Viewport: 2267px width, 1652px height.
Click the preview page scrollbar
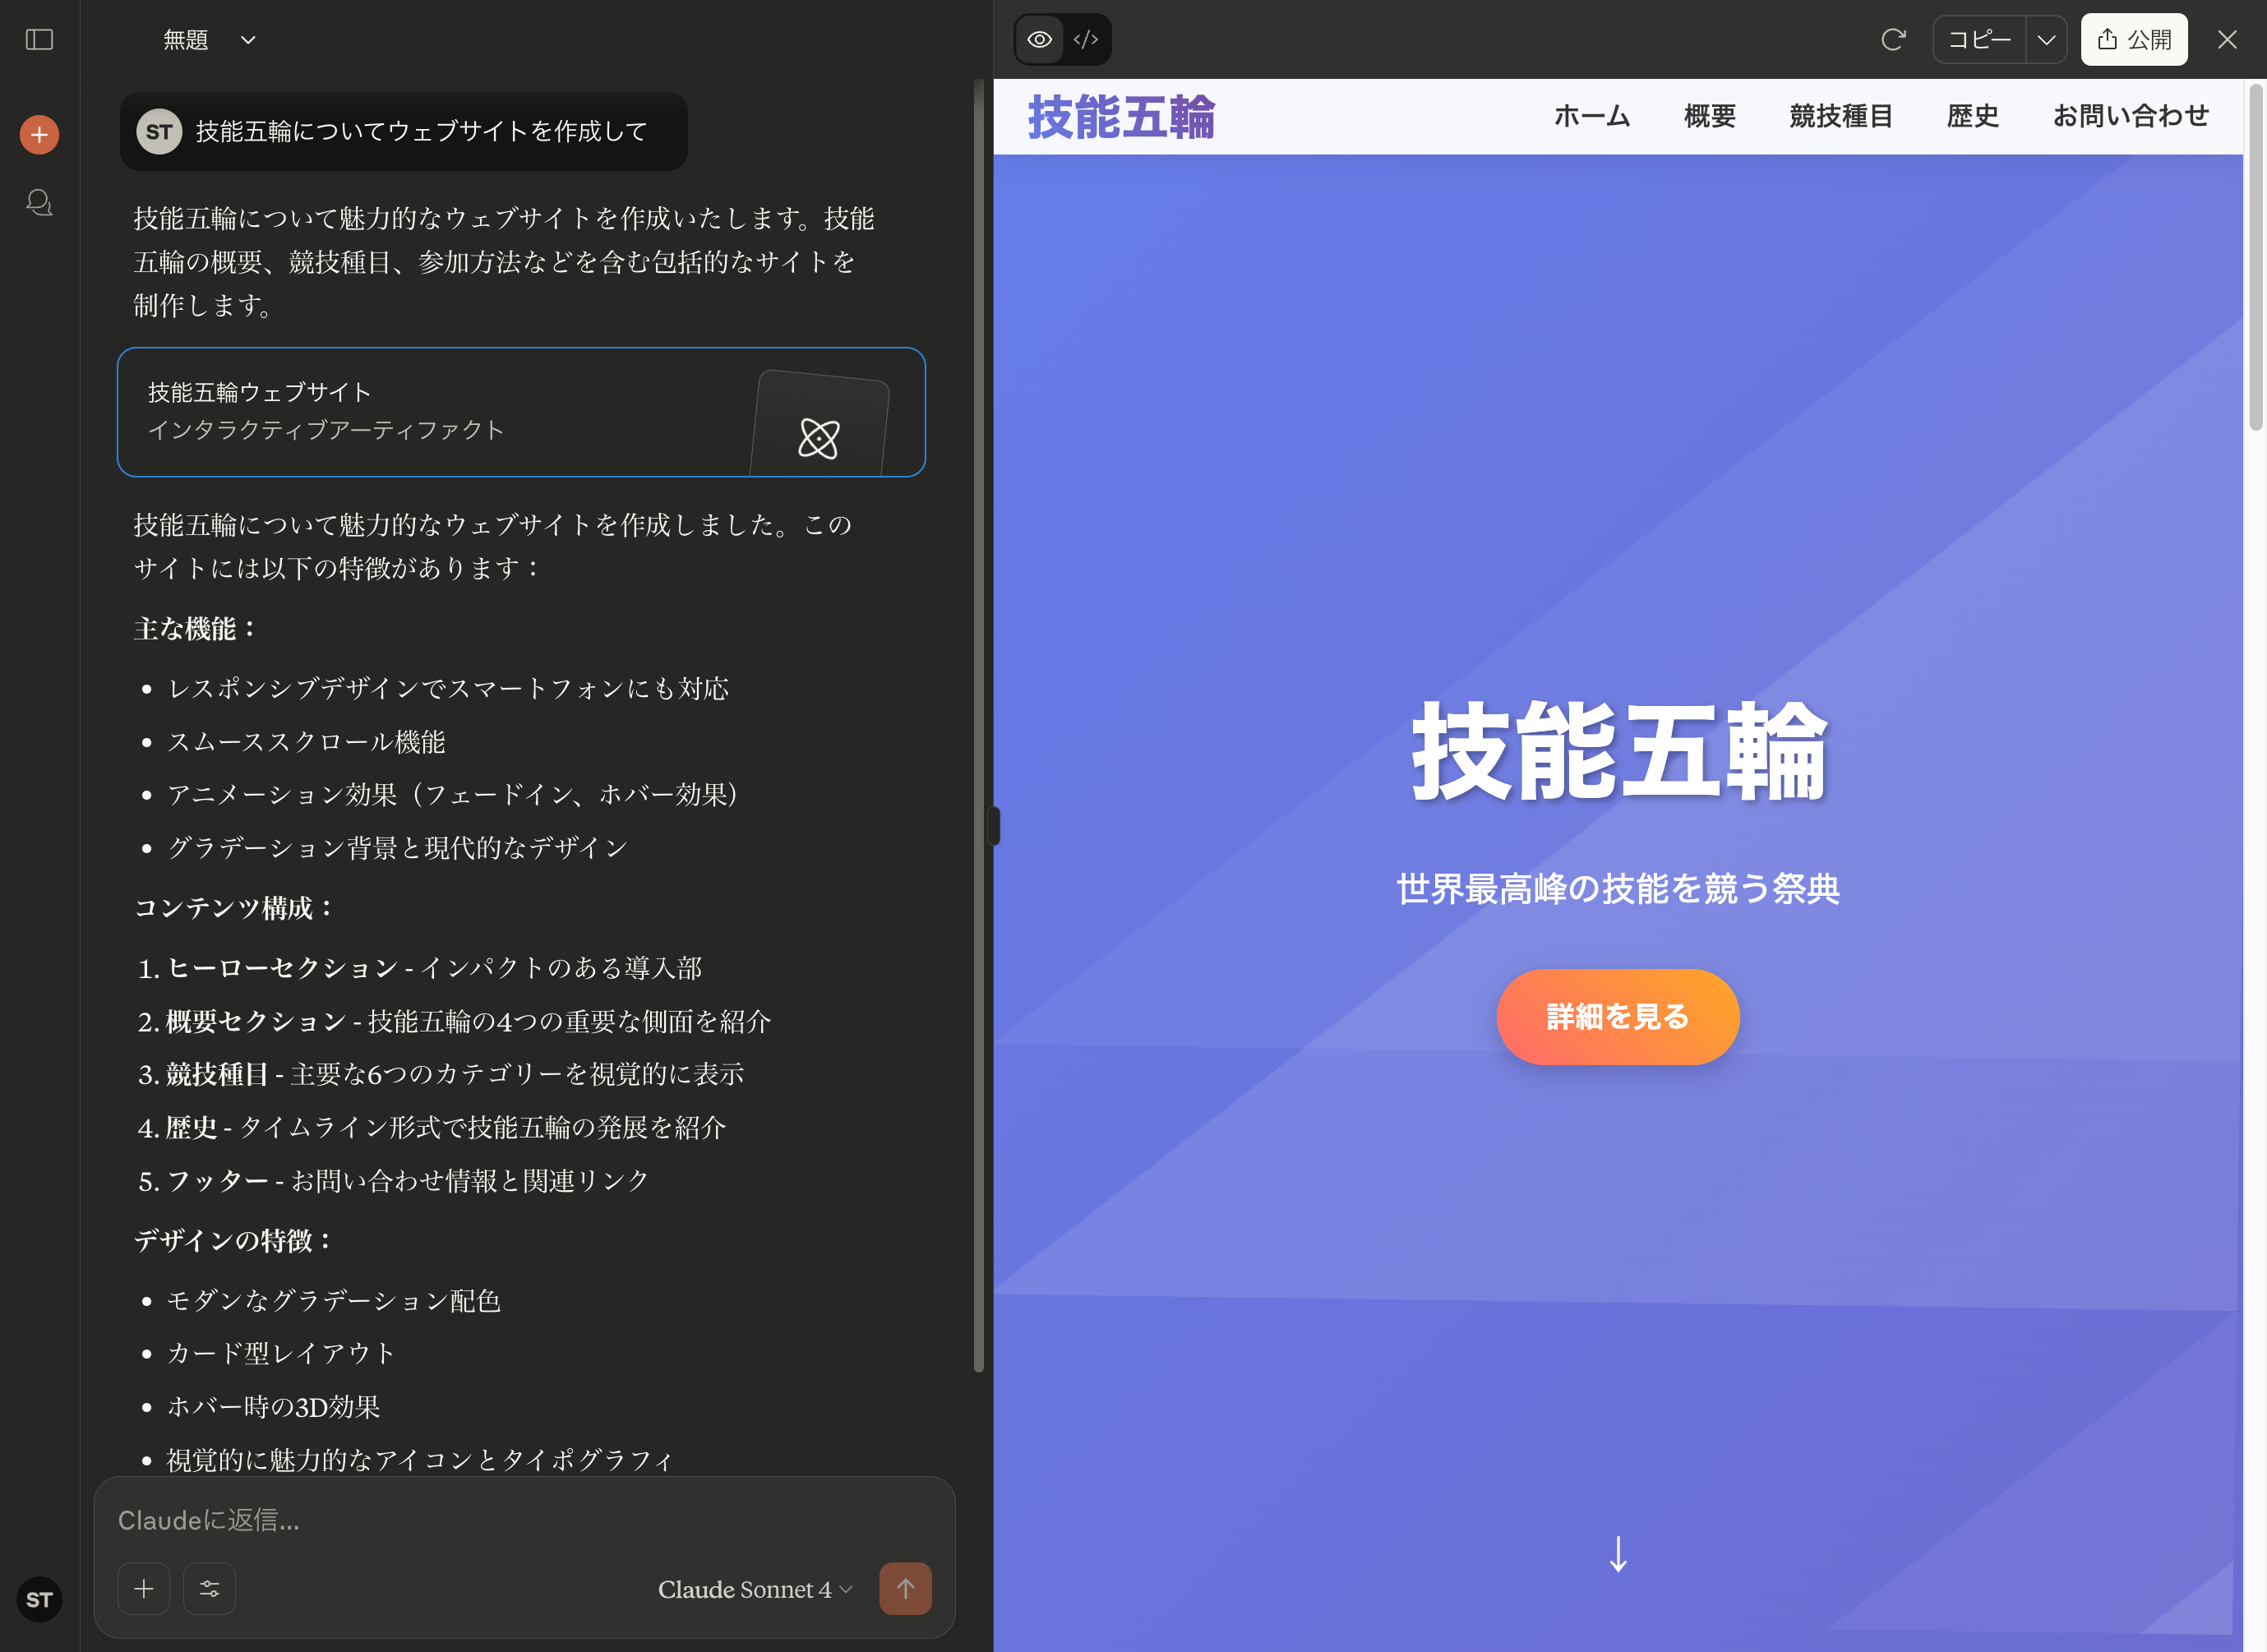coord(2256,258)
